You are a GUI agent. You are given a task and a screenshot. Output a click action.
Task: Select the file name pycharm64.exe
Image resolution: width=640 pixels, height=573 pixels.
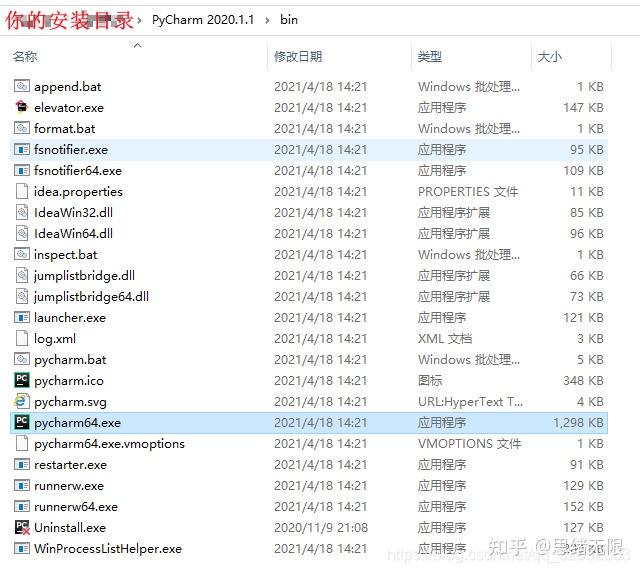point(78,423)
